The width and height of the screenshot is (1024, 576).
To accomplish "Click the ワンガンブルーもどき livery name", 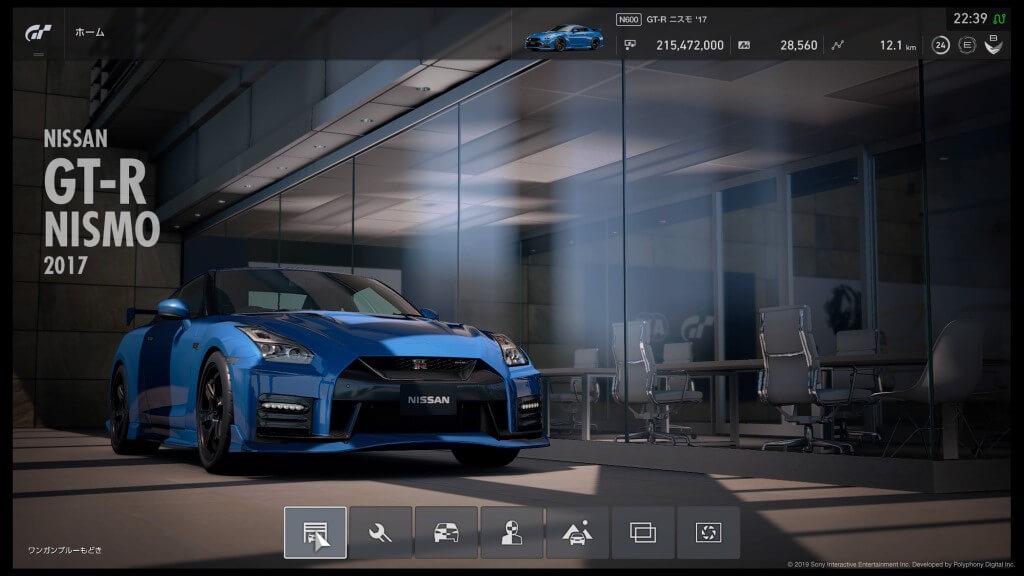I will click(65, 551).
